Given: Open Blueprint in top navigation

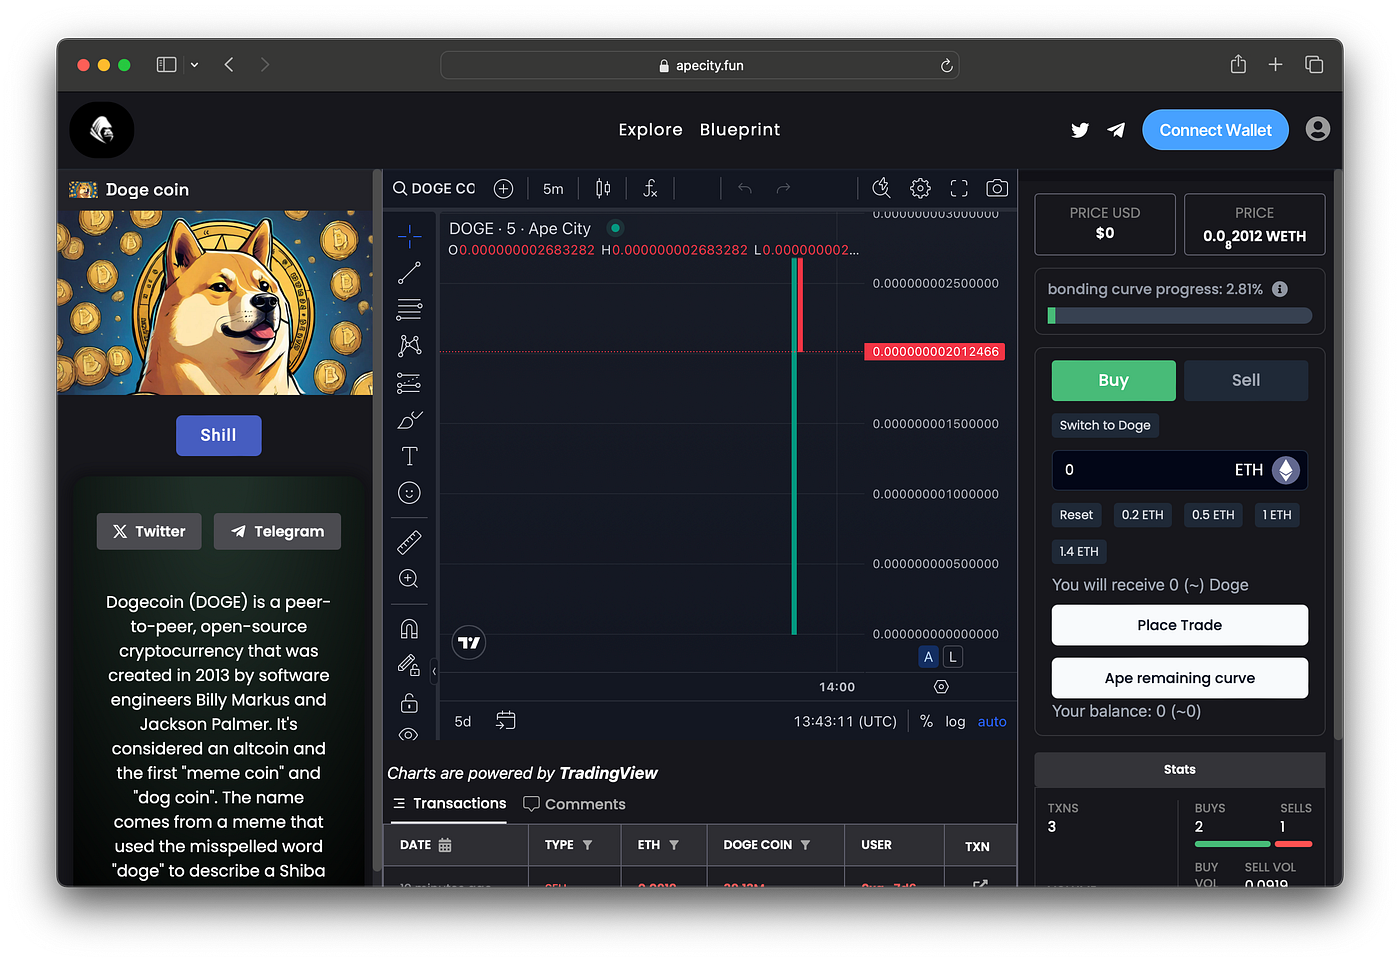Looking at the screenshot, I should pos(740,130).
